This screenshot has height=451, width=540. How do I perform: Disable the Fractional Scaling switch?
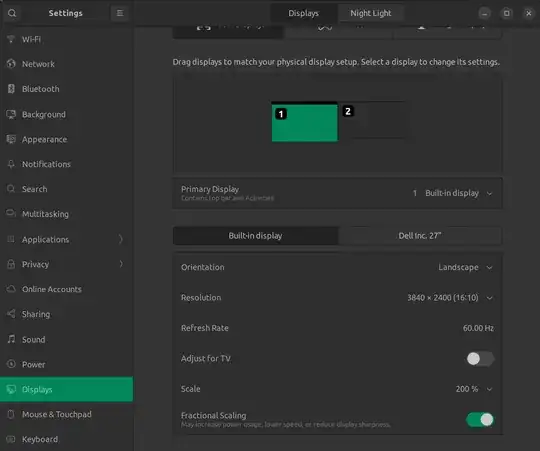click(x=480, y=420)
